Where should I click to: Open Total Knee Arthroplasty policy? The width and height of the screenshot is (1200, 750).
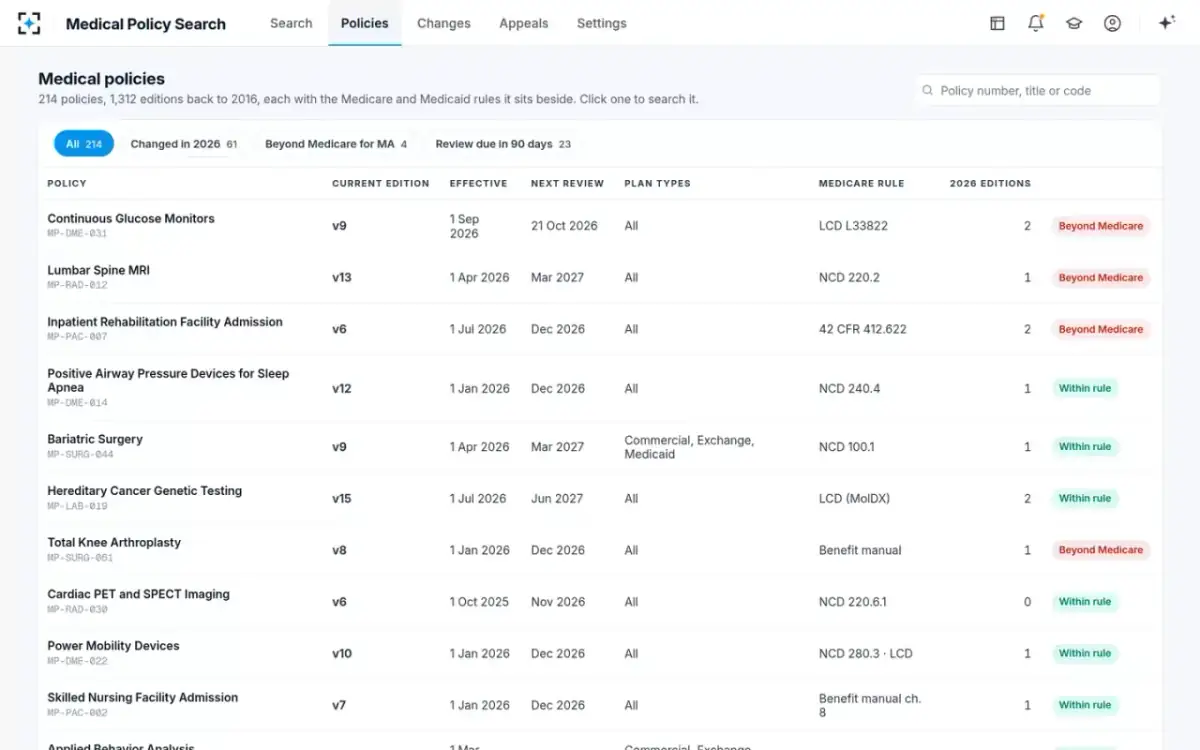coord(114,542)
